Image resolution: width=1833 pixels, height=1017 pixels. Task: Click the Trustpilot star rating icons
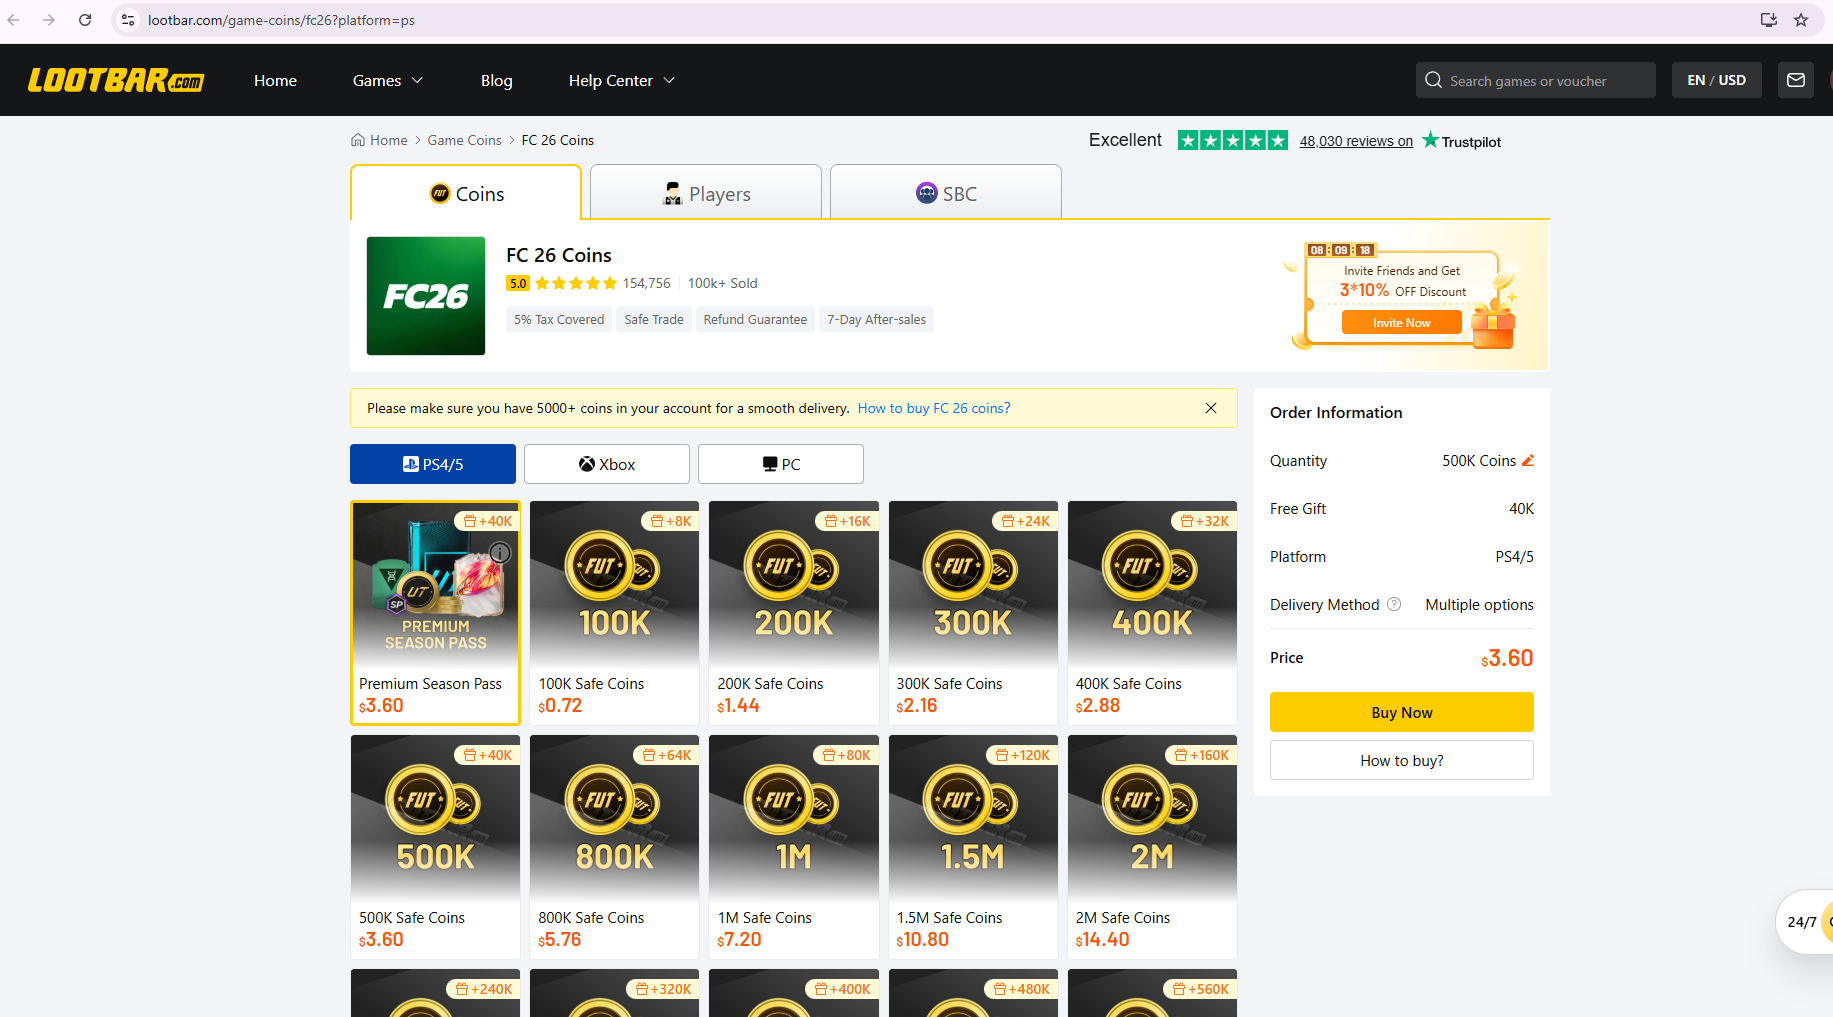[1233, 141]
